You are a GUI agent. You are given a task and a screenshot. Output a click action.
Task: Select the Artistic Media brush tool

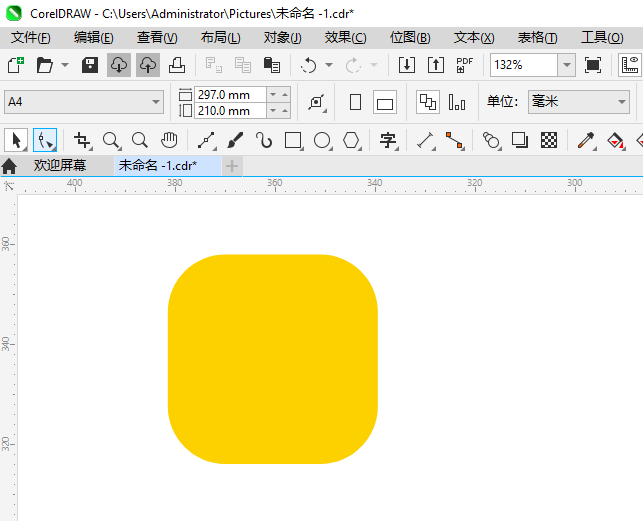click(x=235, y=140)
